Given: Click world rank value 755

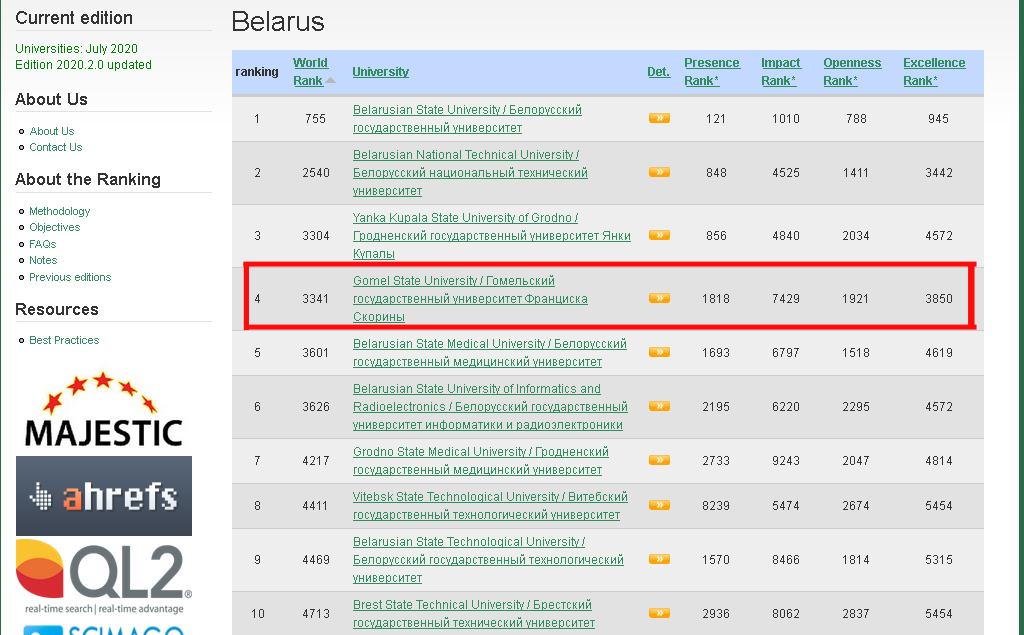Looking at the screenshot, I should point(315,119).
